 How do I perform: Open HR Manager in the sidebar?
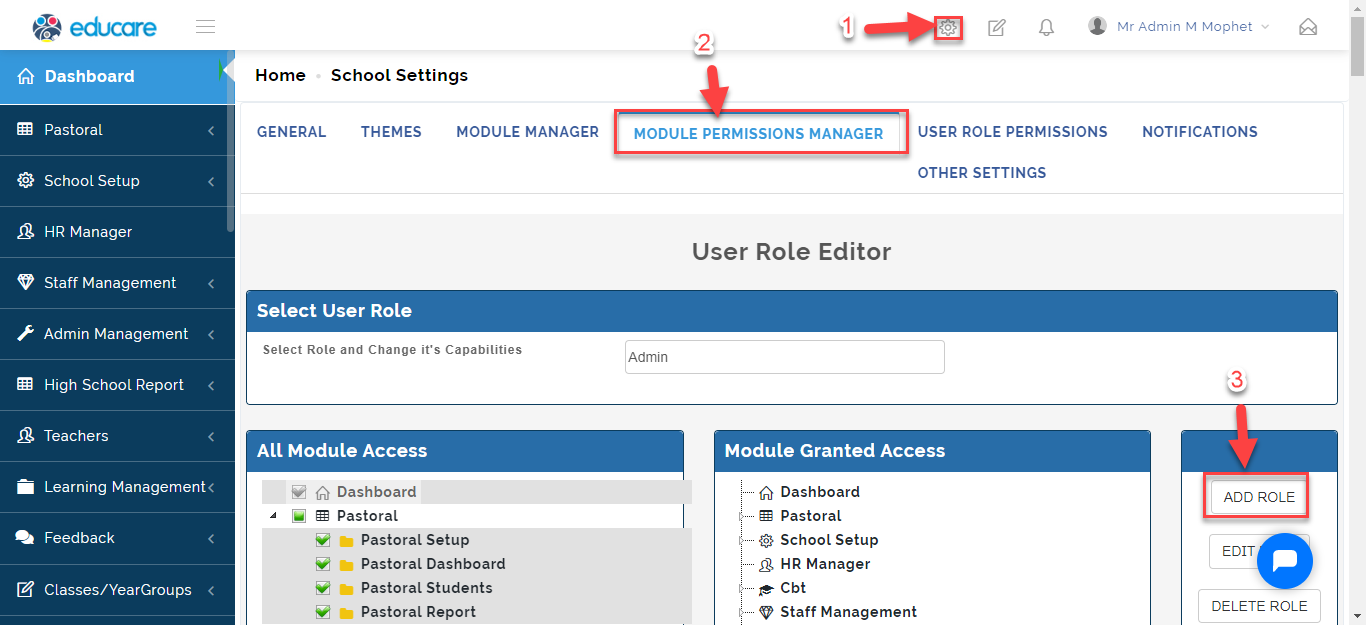click(117, 232)
